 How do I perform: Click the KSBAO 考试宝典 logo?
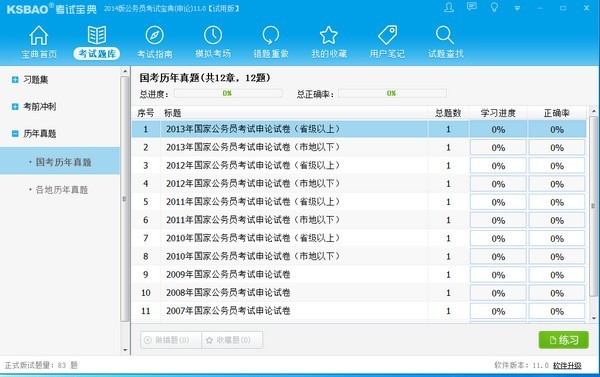click(52, 8)
